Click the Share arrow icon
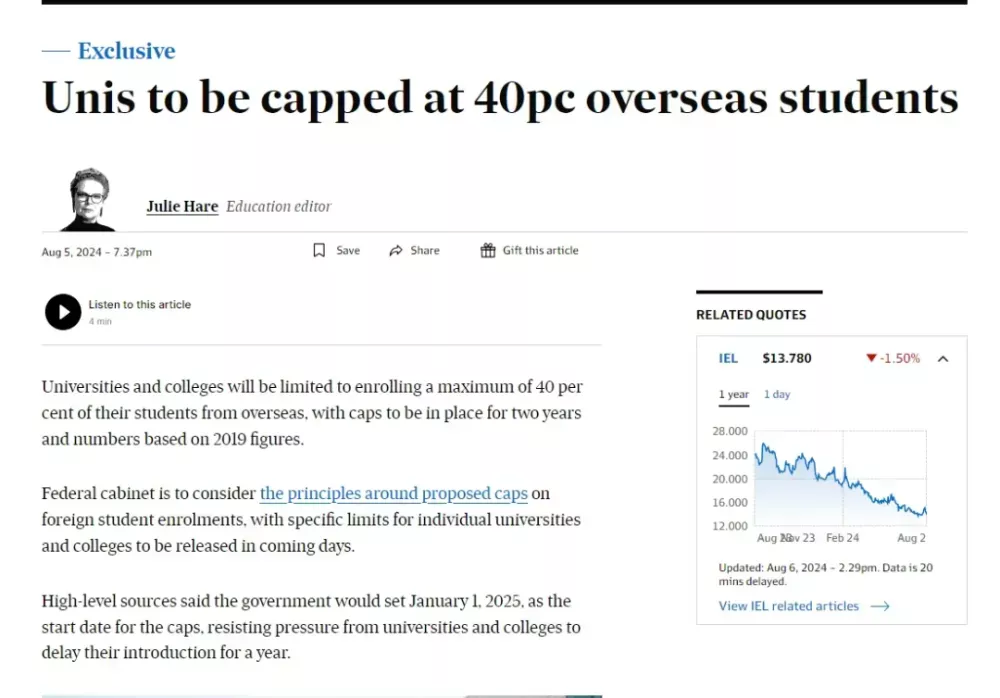This screenshot has height=698, width=1000. pos(396,251)
